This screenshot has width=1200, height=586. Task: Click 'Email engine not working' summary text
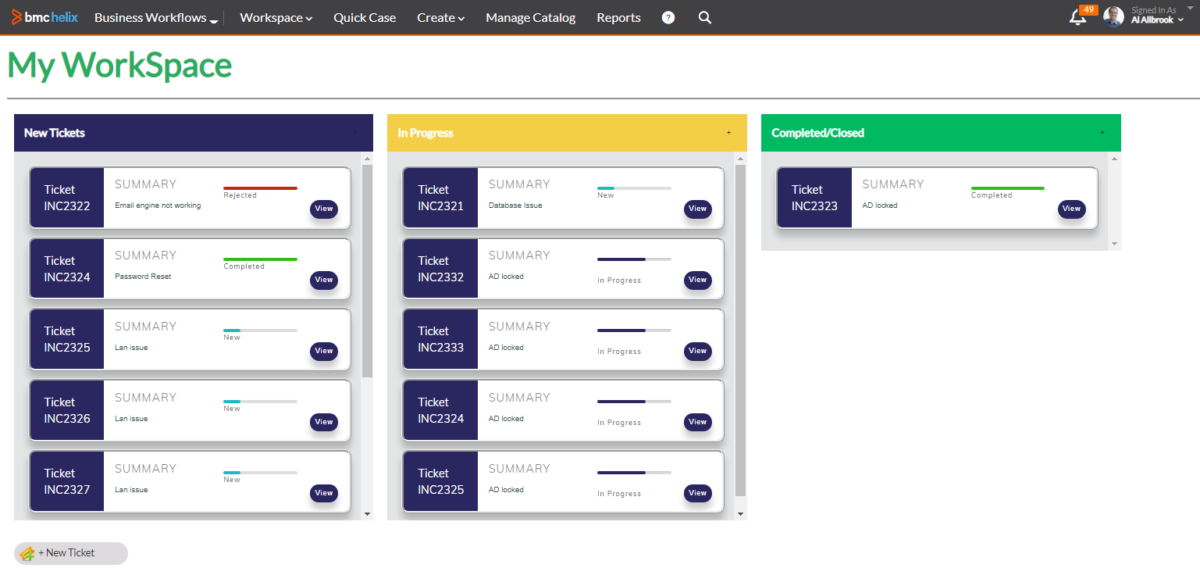(x=158, y=206)
